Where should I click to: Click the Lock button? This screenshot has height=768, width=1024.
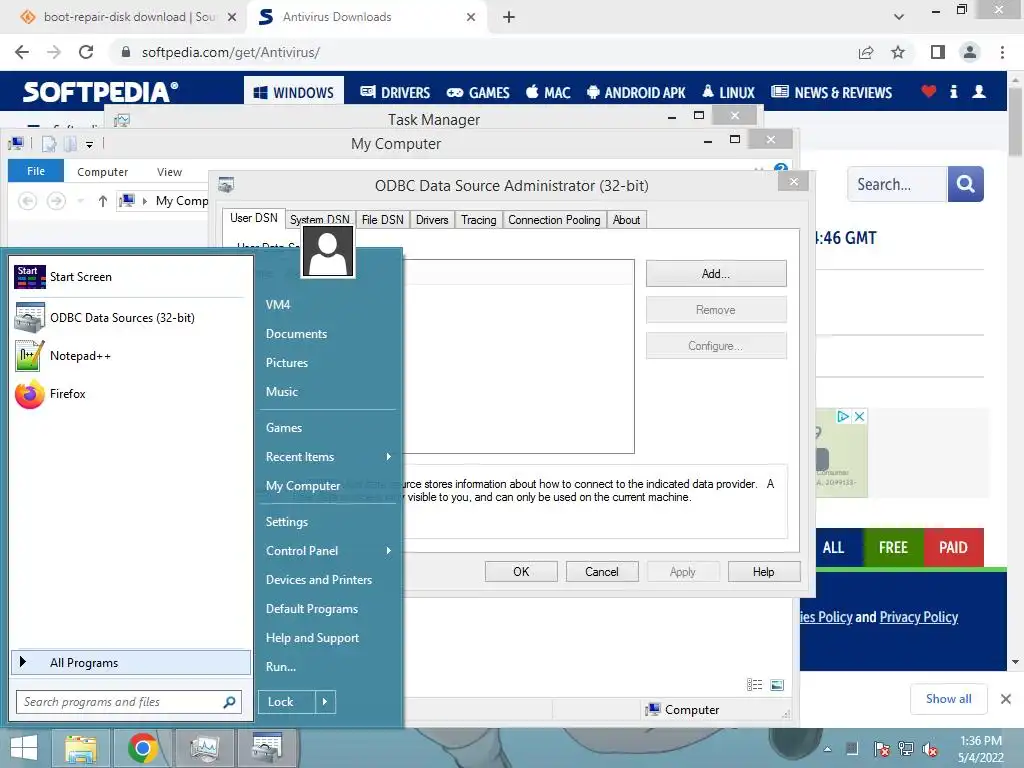(x=287, y=702)
